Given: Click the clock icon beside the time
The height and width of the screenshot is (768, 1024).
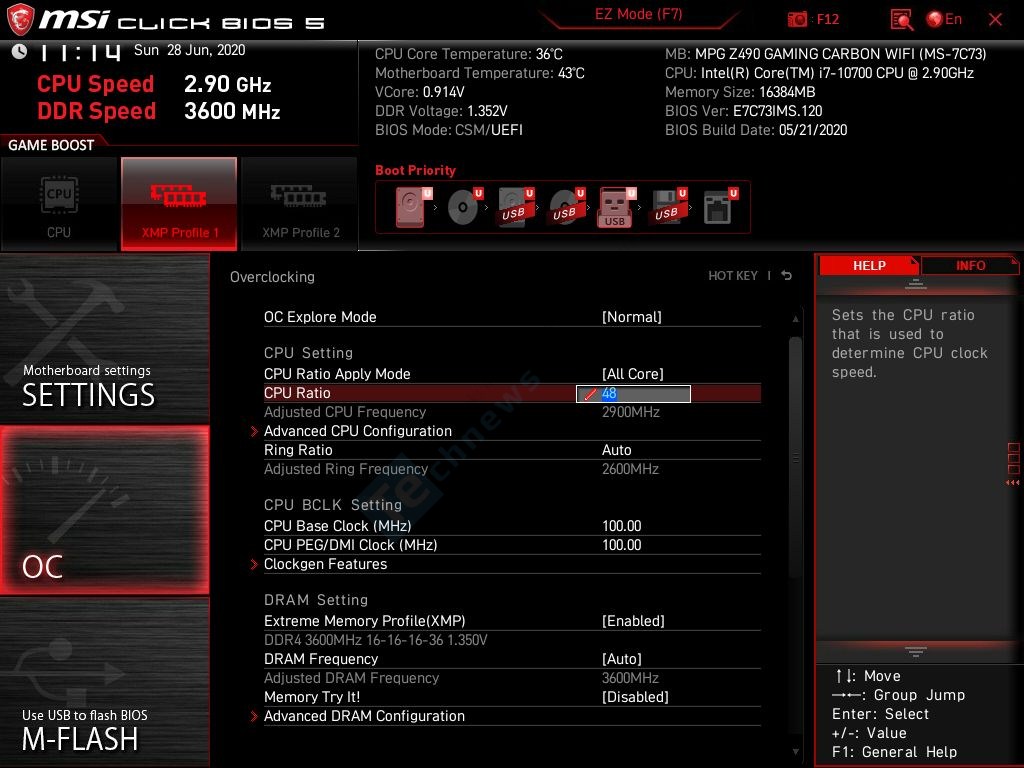Looking at the screenshot, I should (x=20, y=51).
